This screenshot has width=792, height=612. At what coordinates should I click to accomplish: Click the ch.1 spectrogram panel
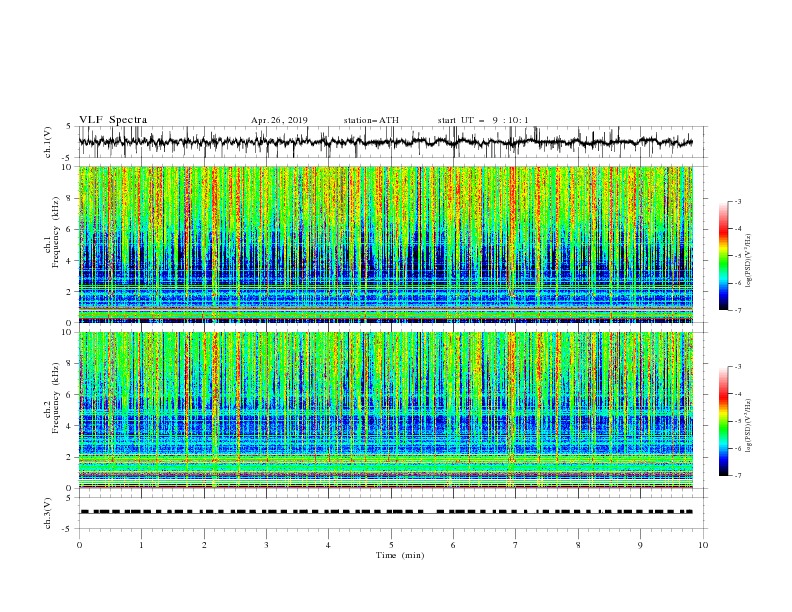[x=386, y=244]
